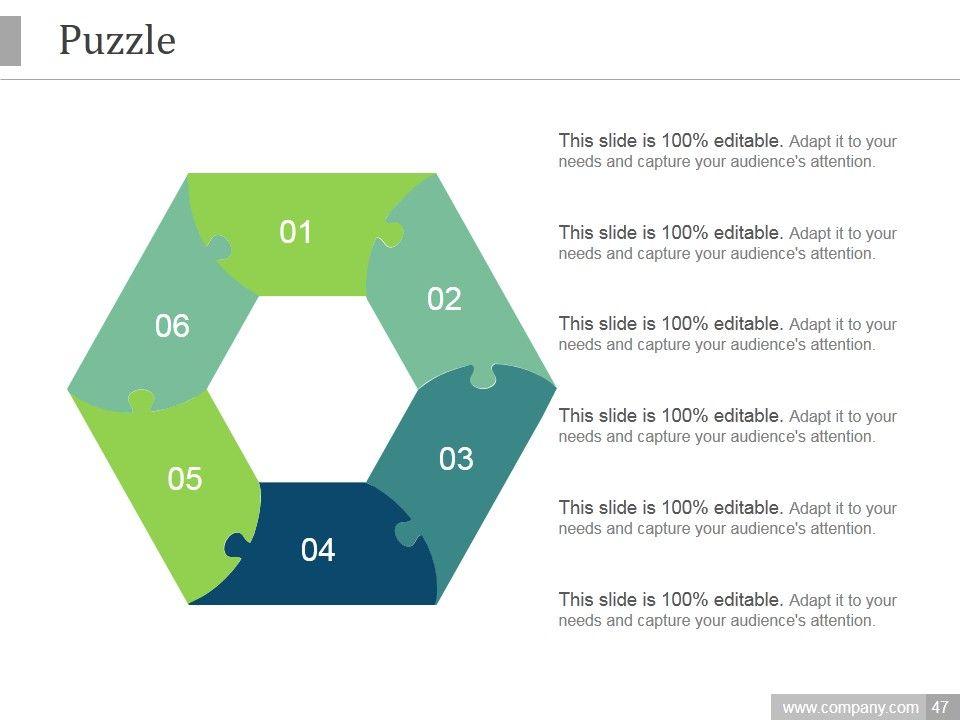Select the last "100% editable" text paragraph

pos(727,610)
